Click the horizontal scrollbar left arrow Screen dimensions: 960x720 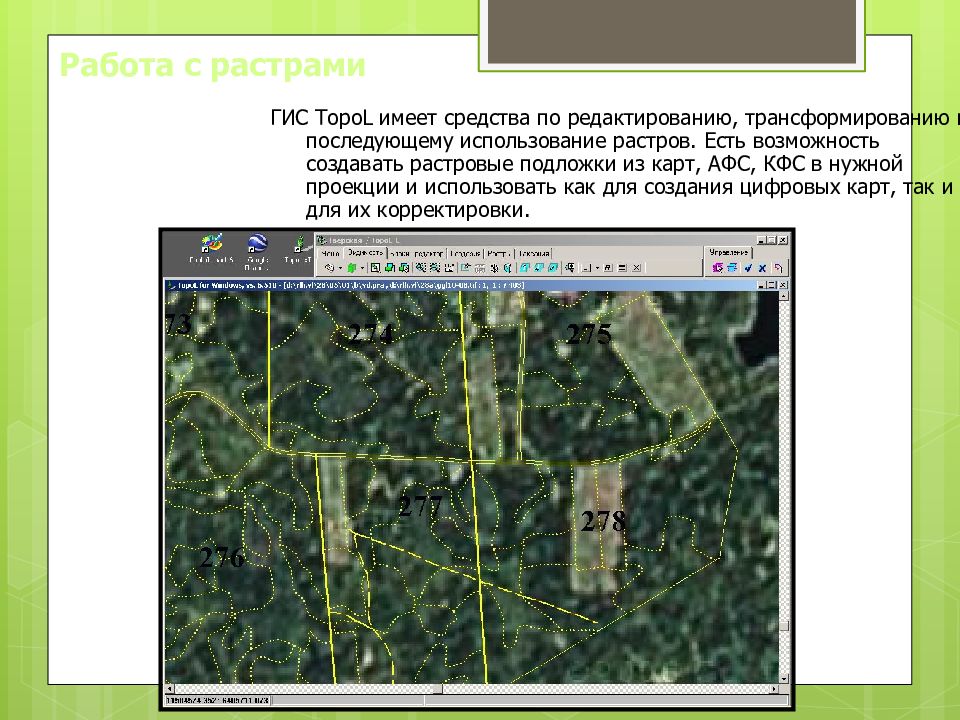point(170,689)
